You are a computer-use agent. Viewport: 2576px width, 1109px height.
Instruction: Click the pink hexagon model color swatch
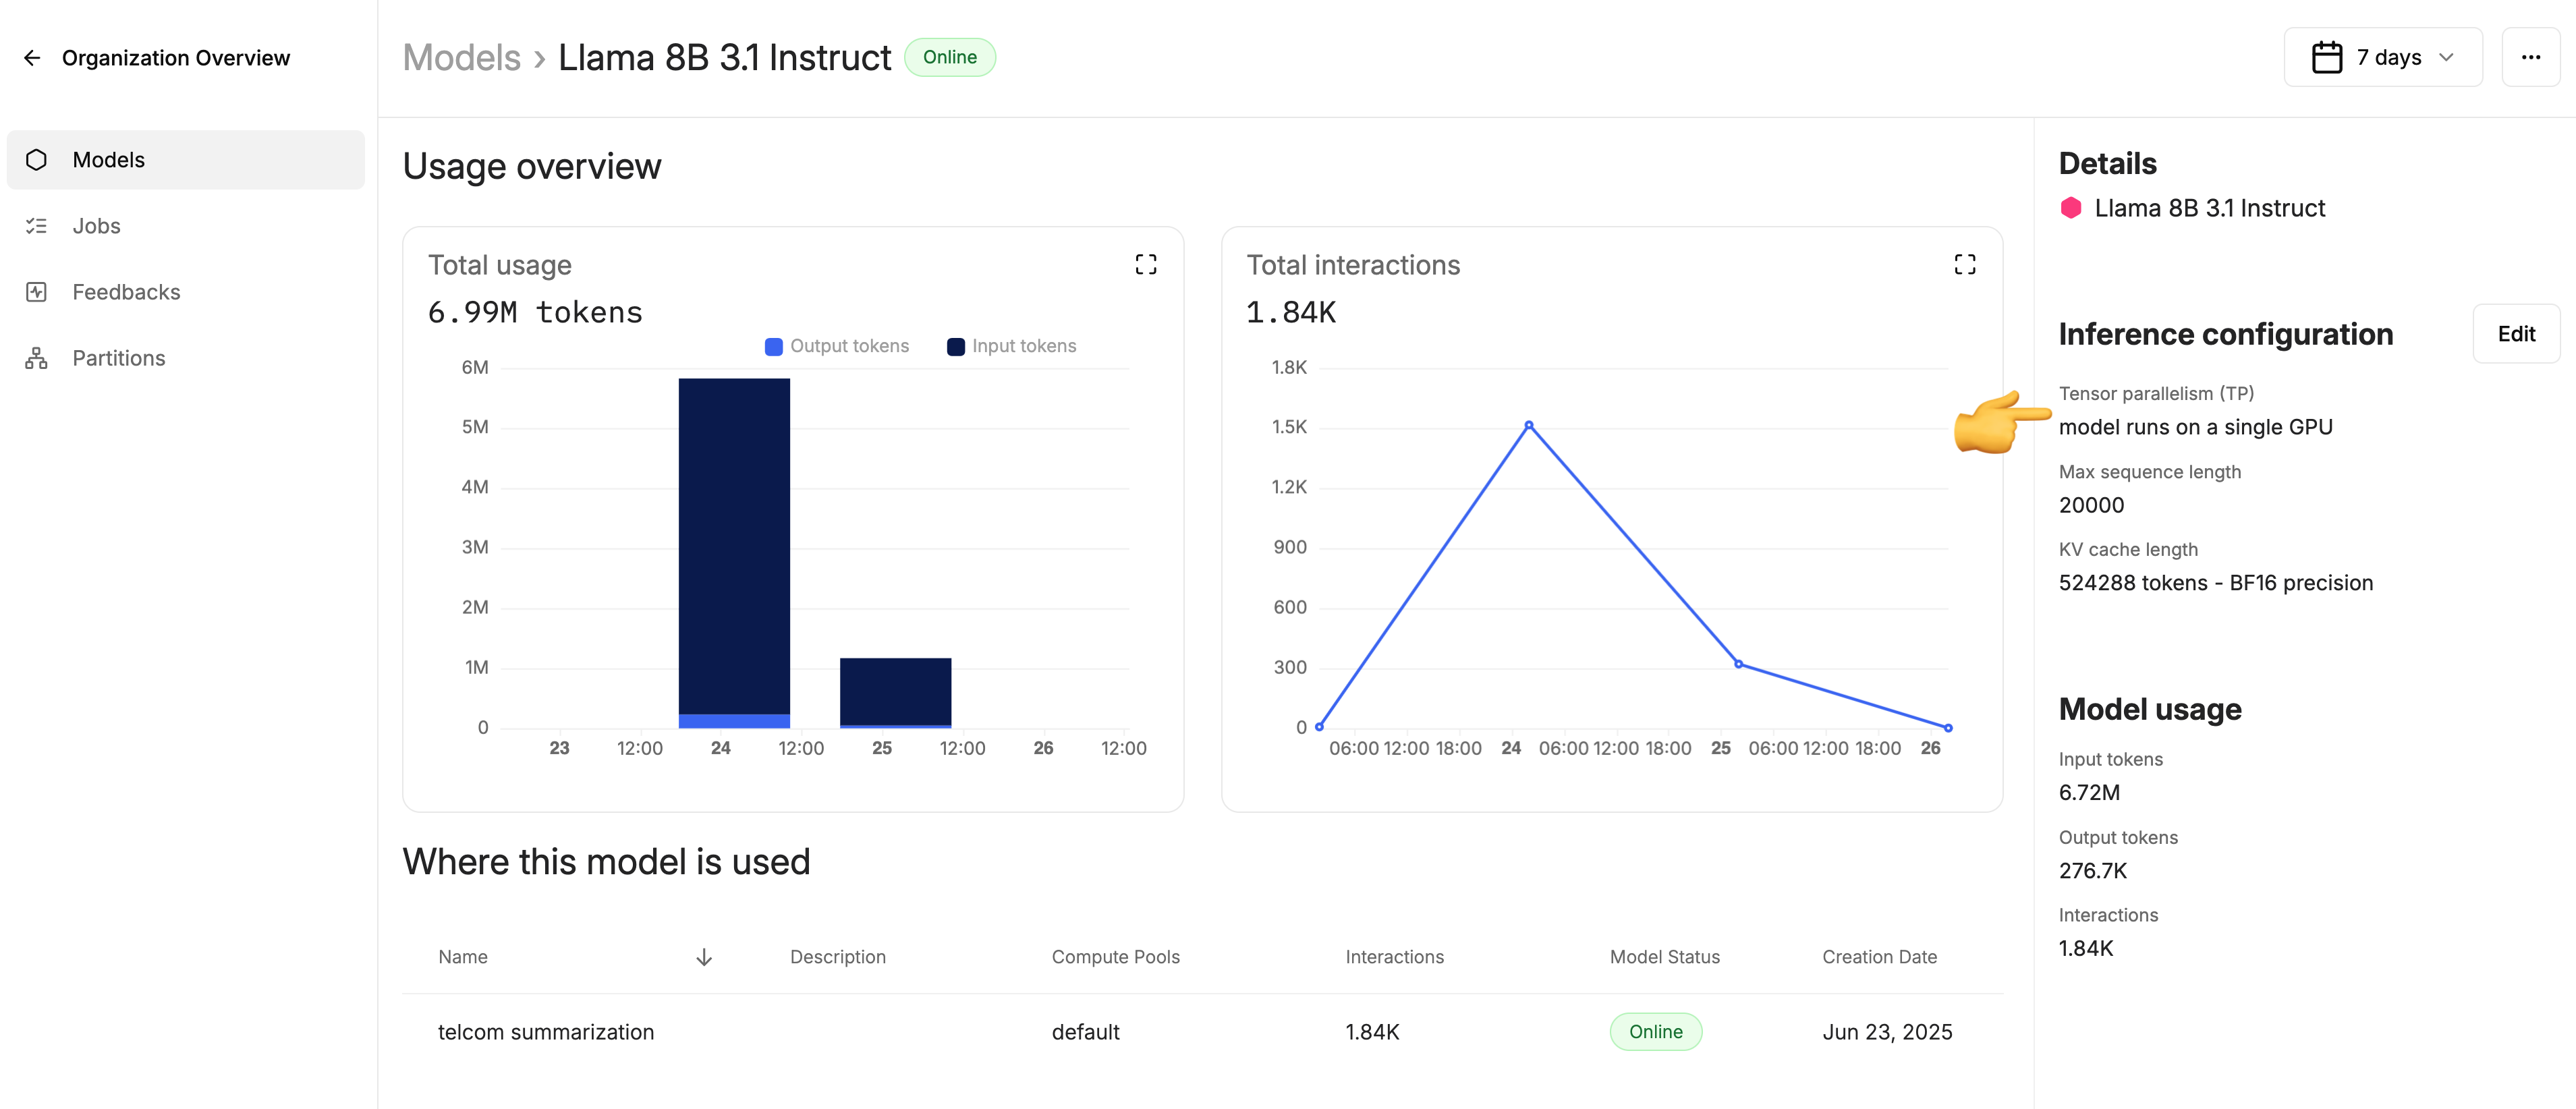[2071, 208]
